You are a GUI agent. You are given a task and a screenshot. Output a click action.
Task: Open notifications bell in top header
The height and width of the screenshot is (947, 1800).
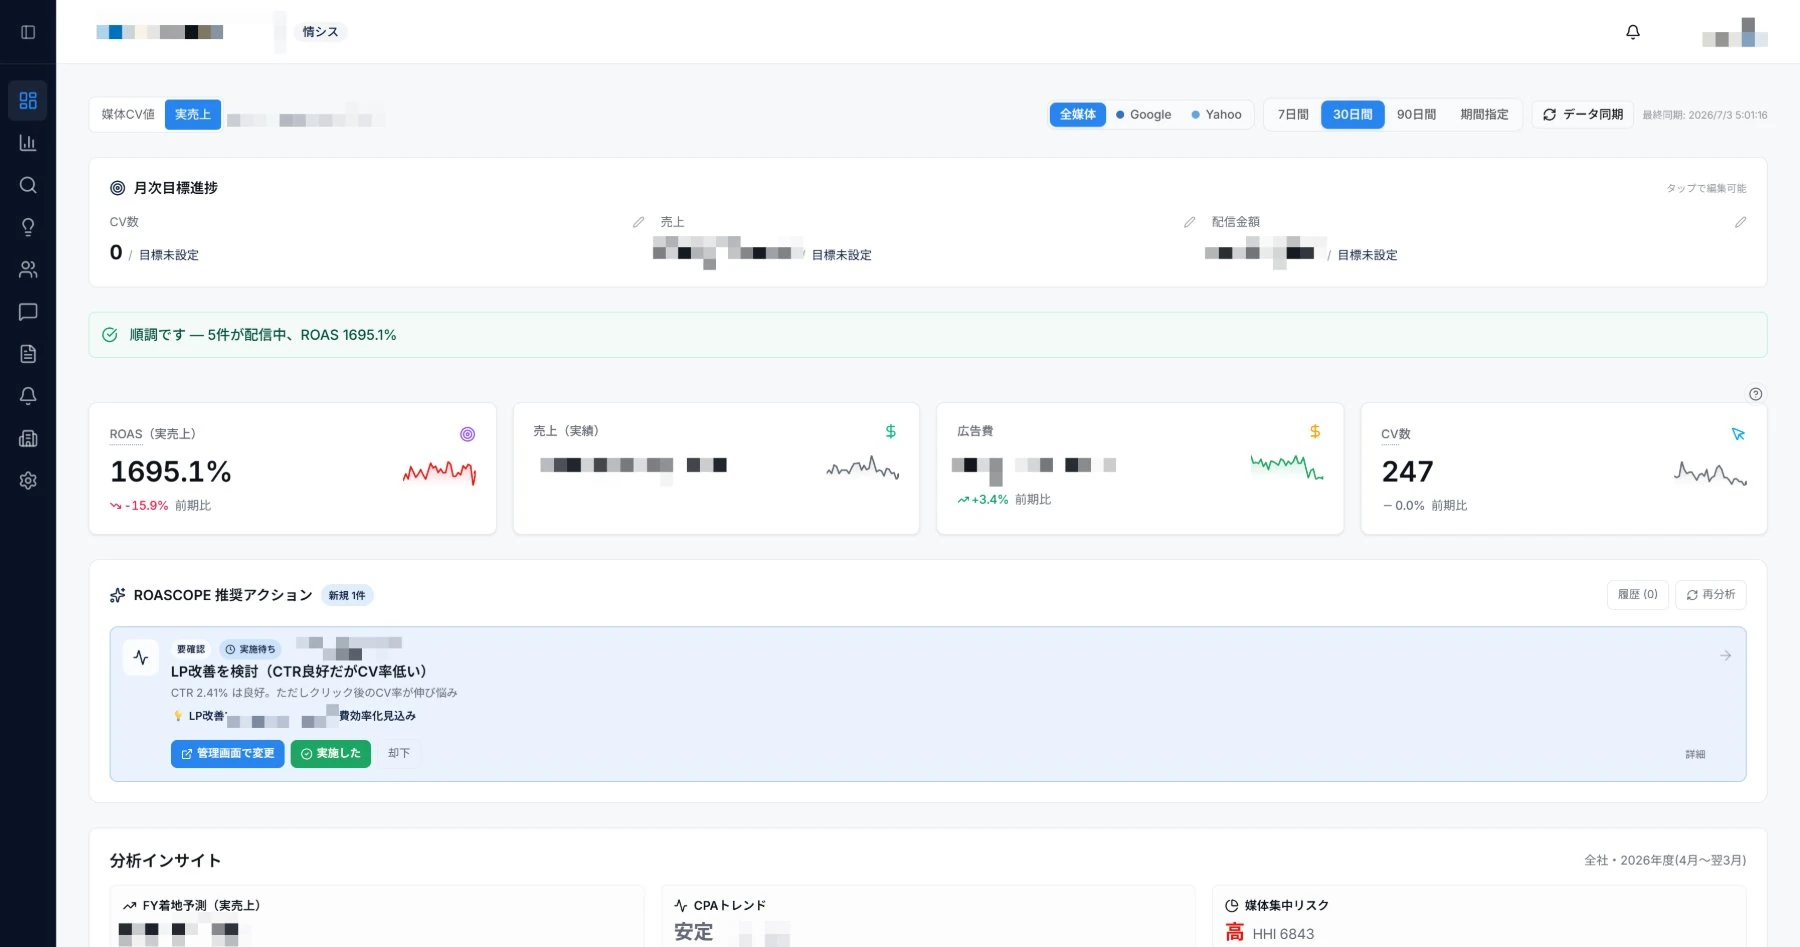tap(1633, 32)
